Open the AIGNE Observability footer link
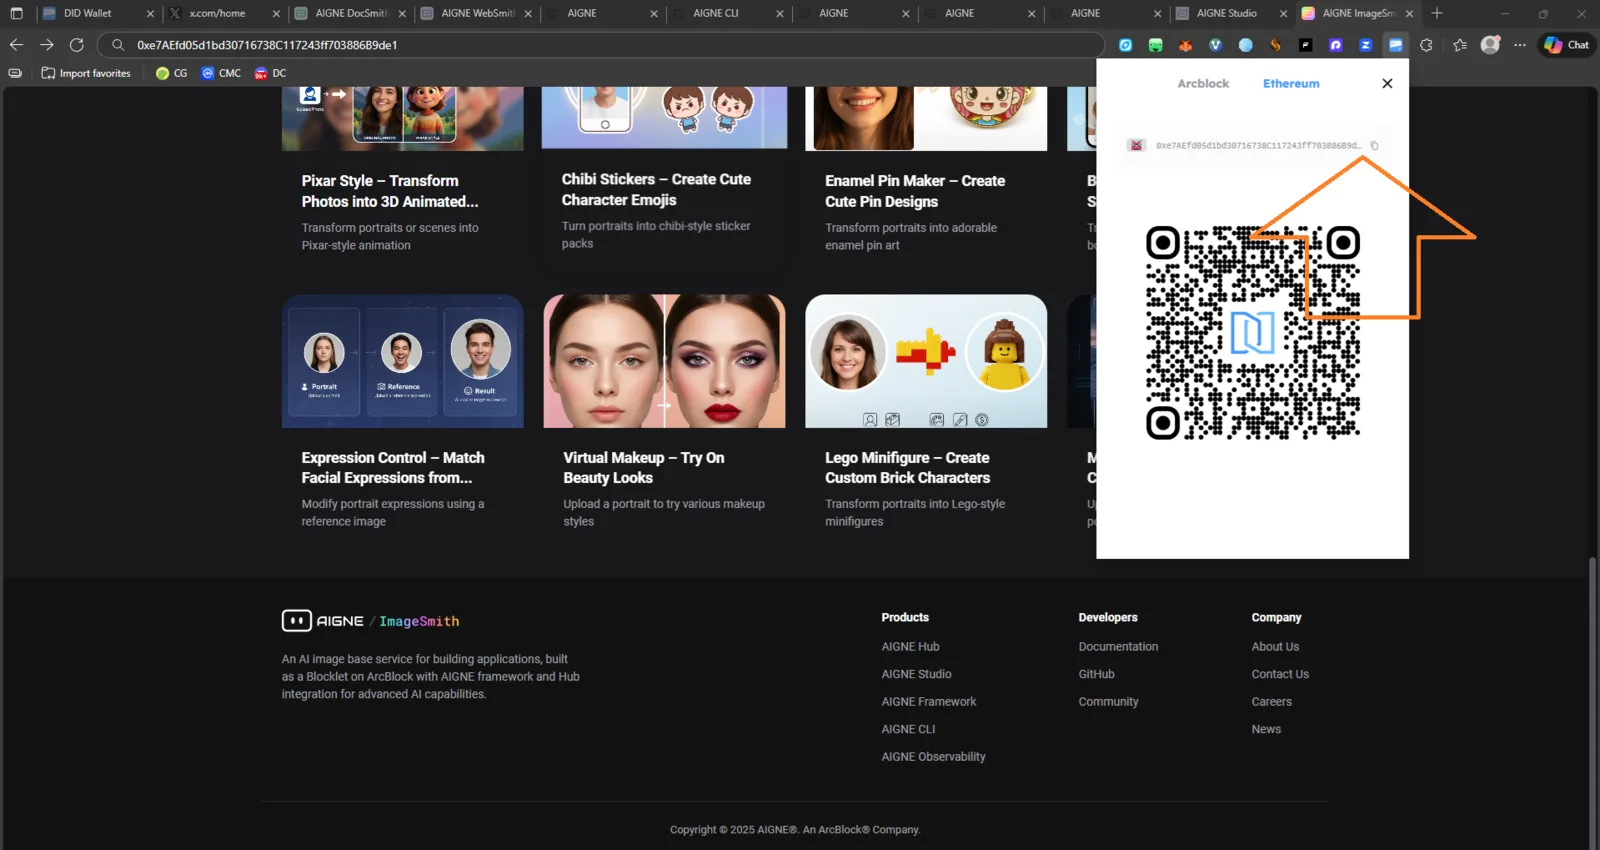The image size is (1600, 850). [933, 757]
